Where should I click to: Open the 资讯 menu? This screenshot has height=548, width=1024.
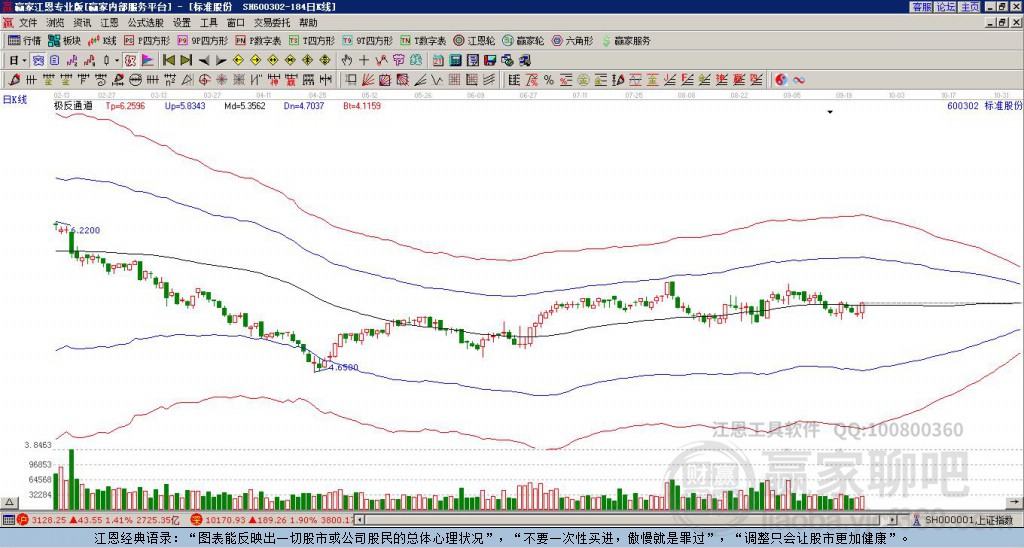tap(82, 23)
